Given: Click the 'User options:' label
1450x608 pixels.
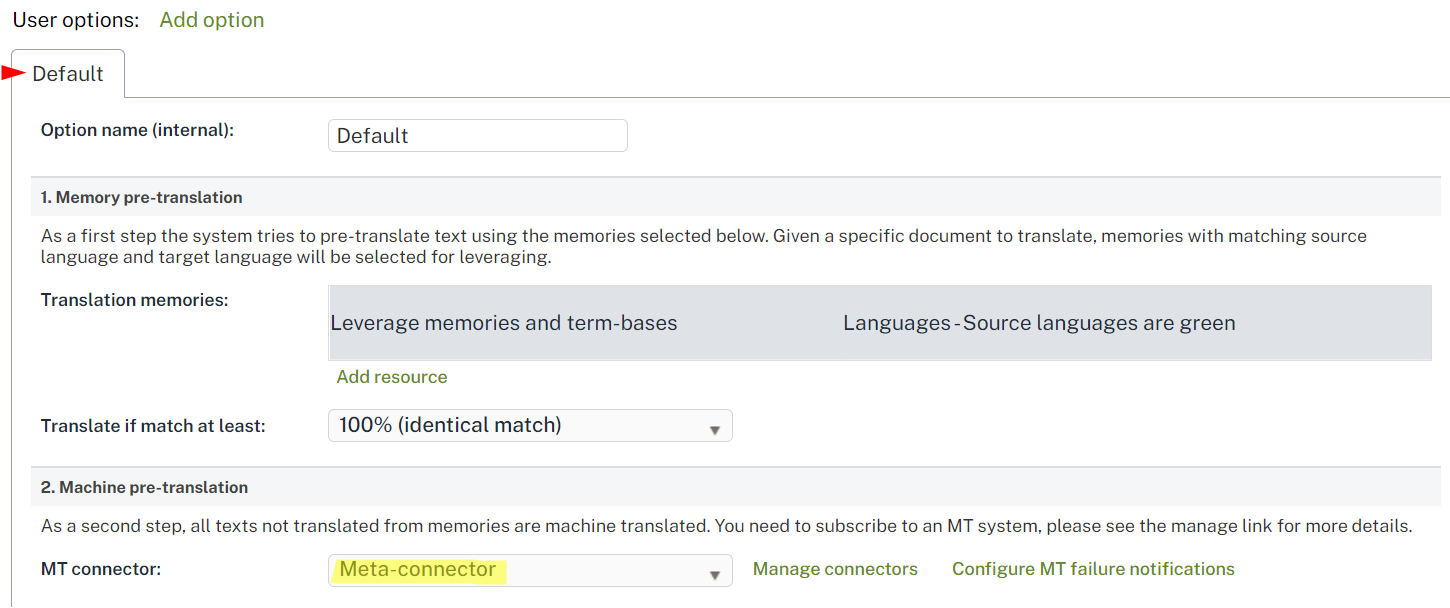Looking at the screenshot, I should point(75,18).
